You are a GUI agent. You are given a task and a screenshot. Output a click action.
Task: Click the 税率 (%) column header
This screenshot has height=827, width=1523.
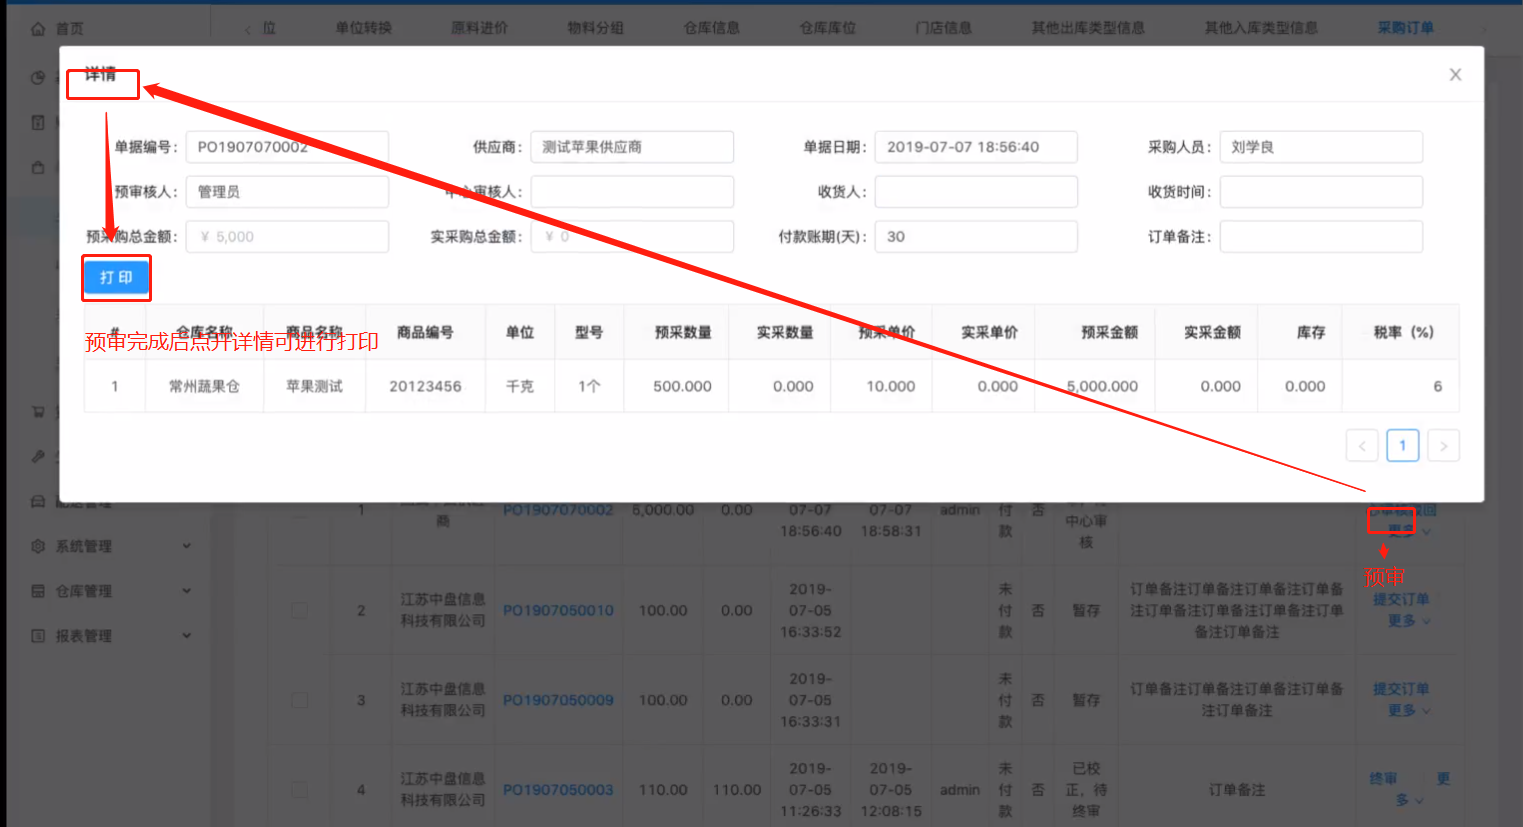click(1403, 332)
